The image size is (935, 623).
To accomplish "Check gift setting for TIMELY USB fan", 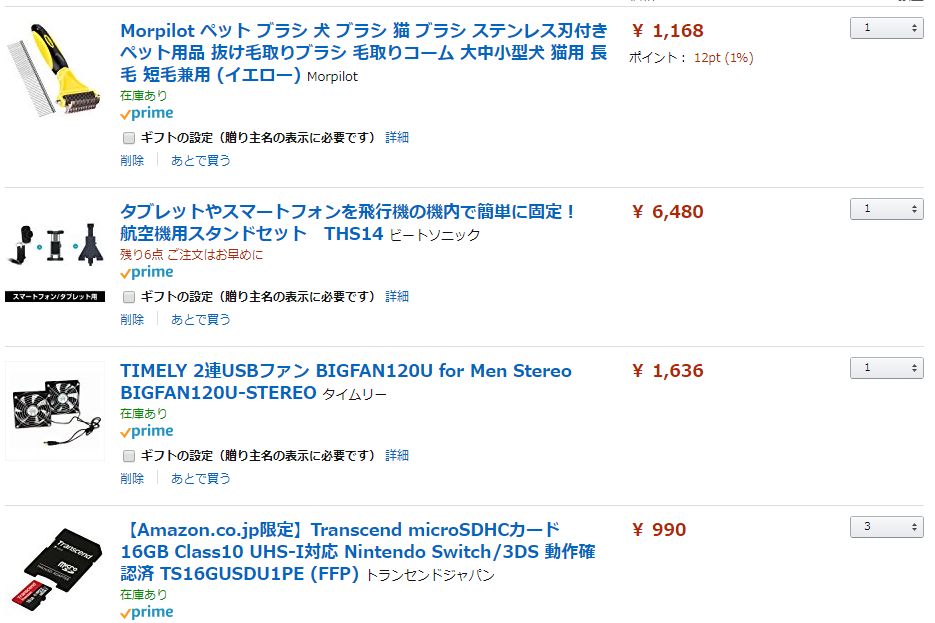I will coord(129,456).
